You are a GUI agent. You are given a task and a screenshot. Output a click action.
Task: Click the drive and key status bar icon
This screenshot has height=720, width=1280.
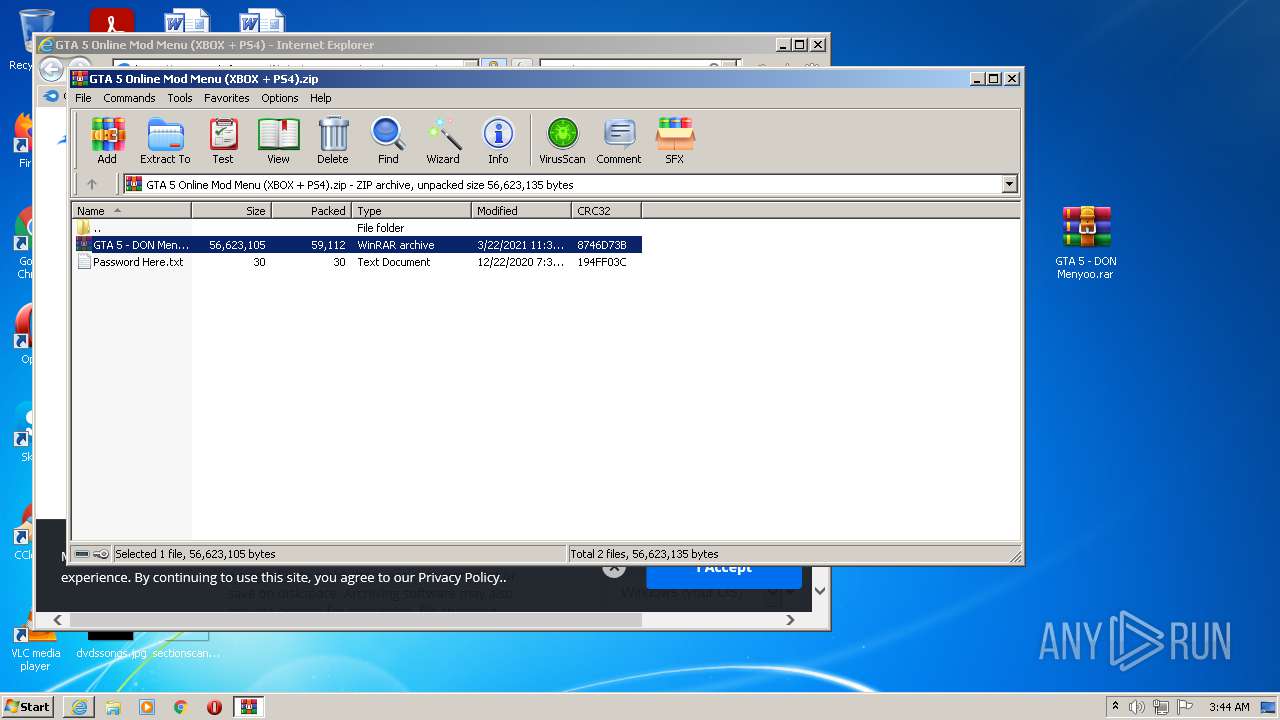click(x=92, y=554)
